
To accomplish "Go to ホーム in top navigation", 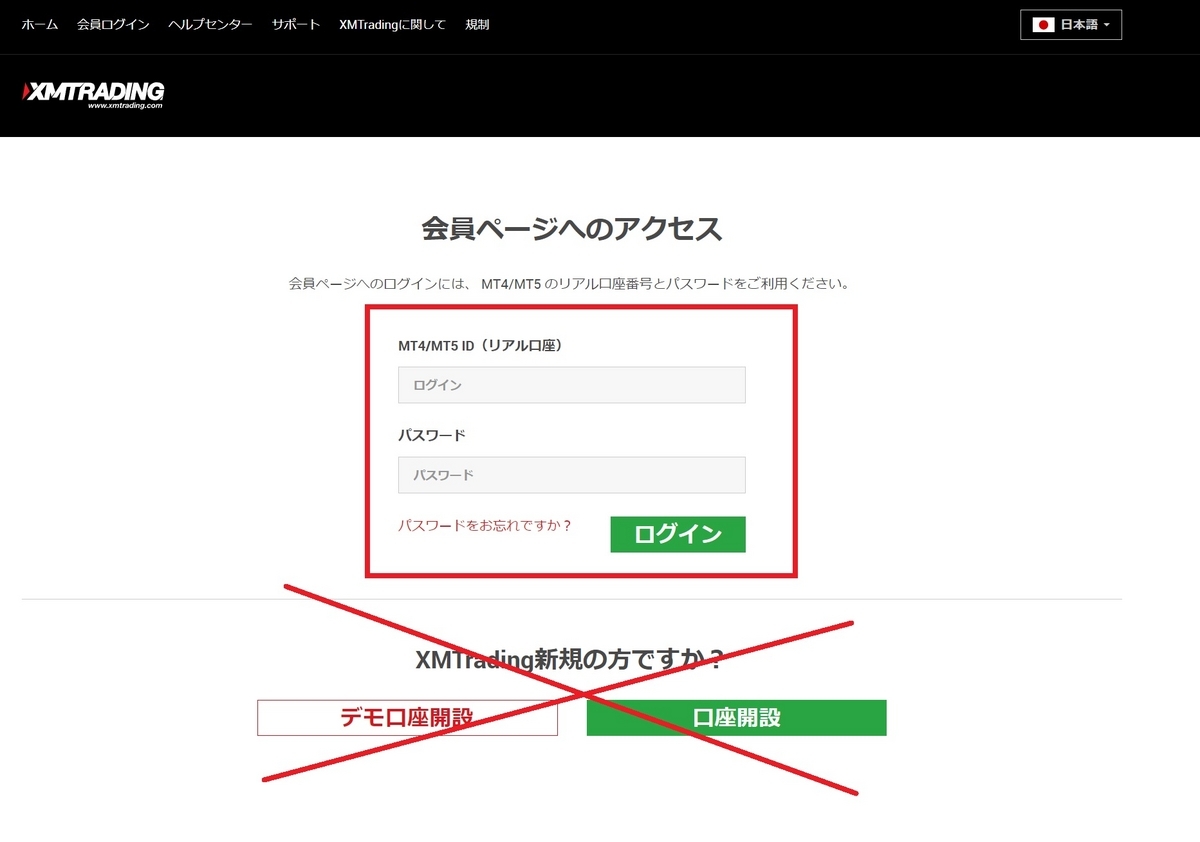I will pos(40,25).
